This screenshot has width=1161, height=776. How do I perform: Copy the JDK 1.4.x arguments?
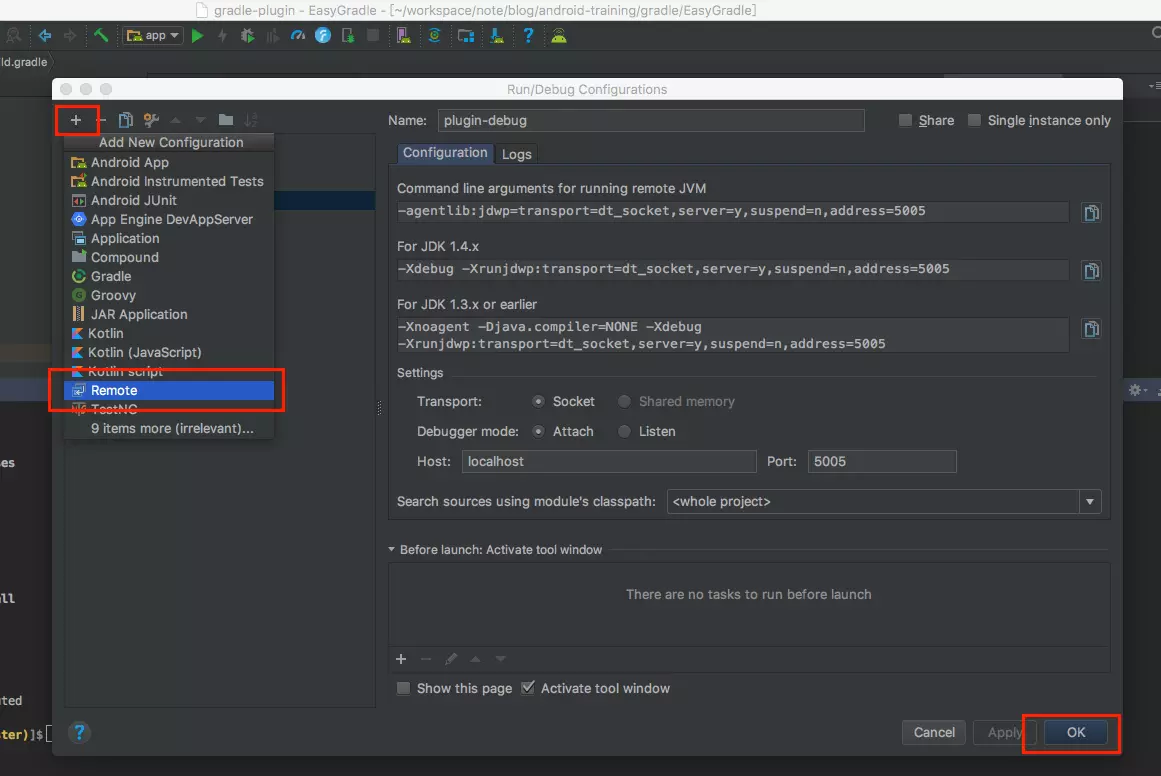click(1091, 271)
